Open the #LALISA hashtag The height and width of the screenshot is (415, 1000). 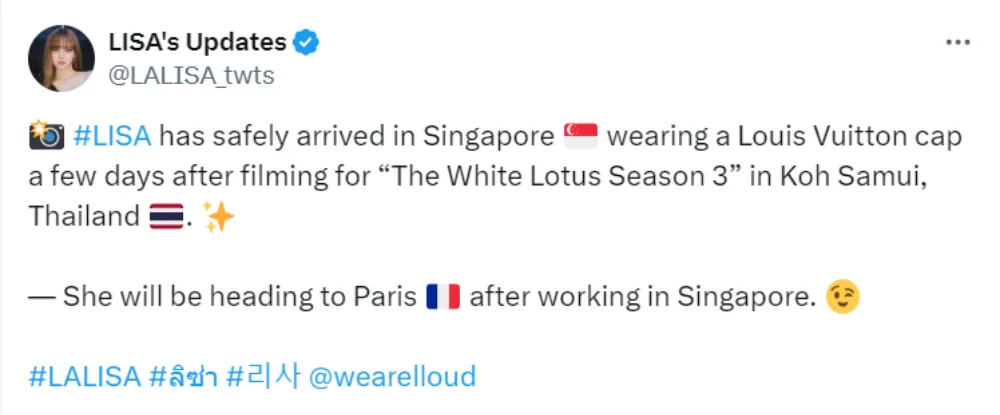84,377
